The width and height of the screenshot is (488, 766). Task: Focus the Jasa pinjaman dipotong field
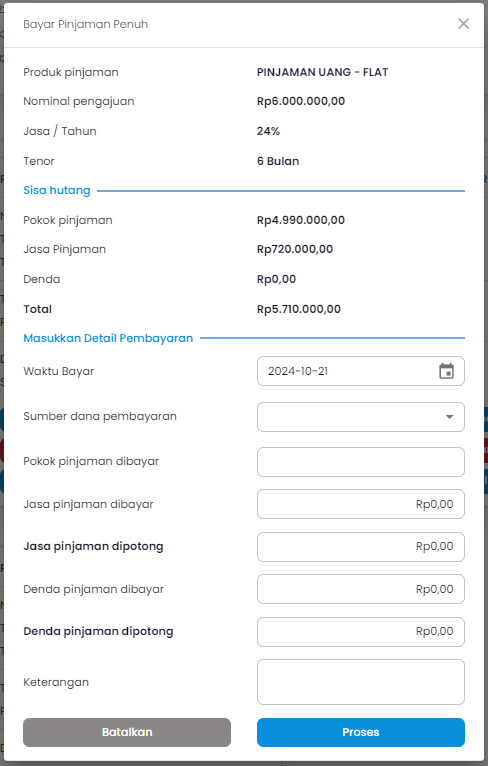click(x=361, y=547)
